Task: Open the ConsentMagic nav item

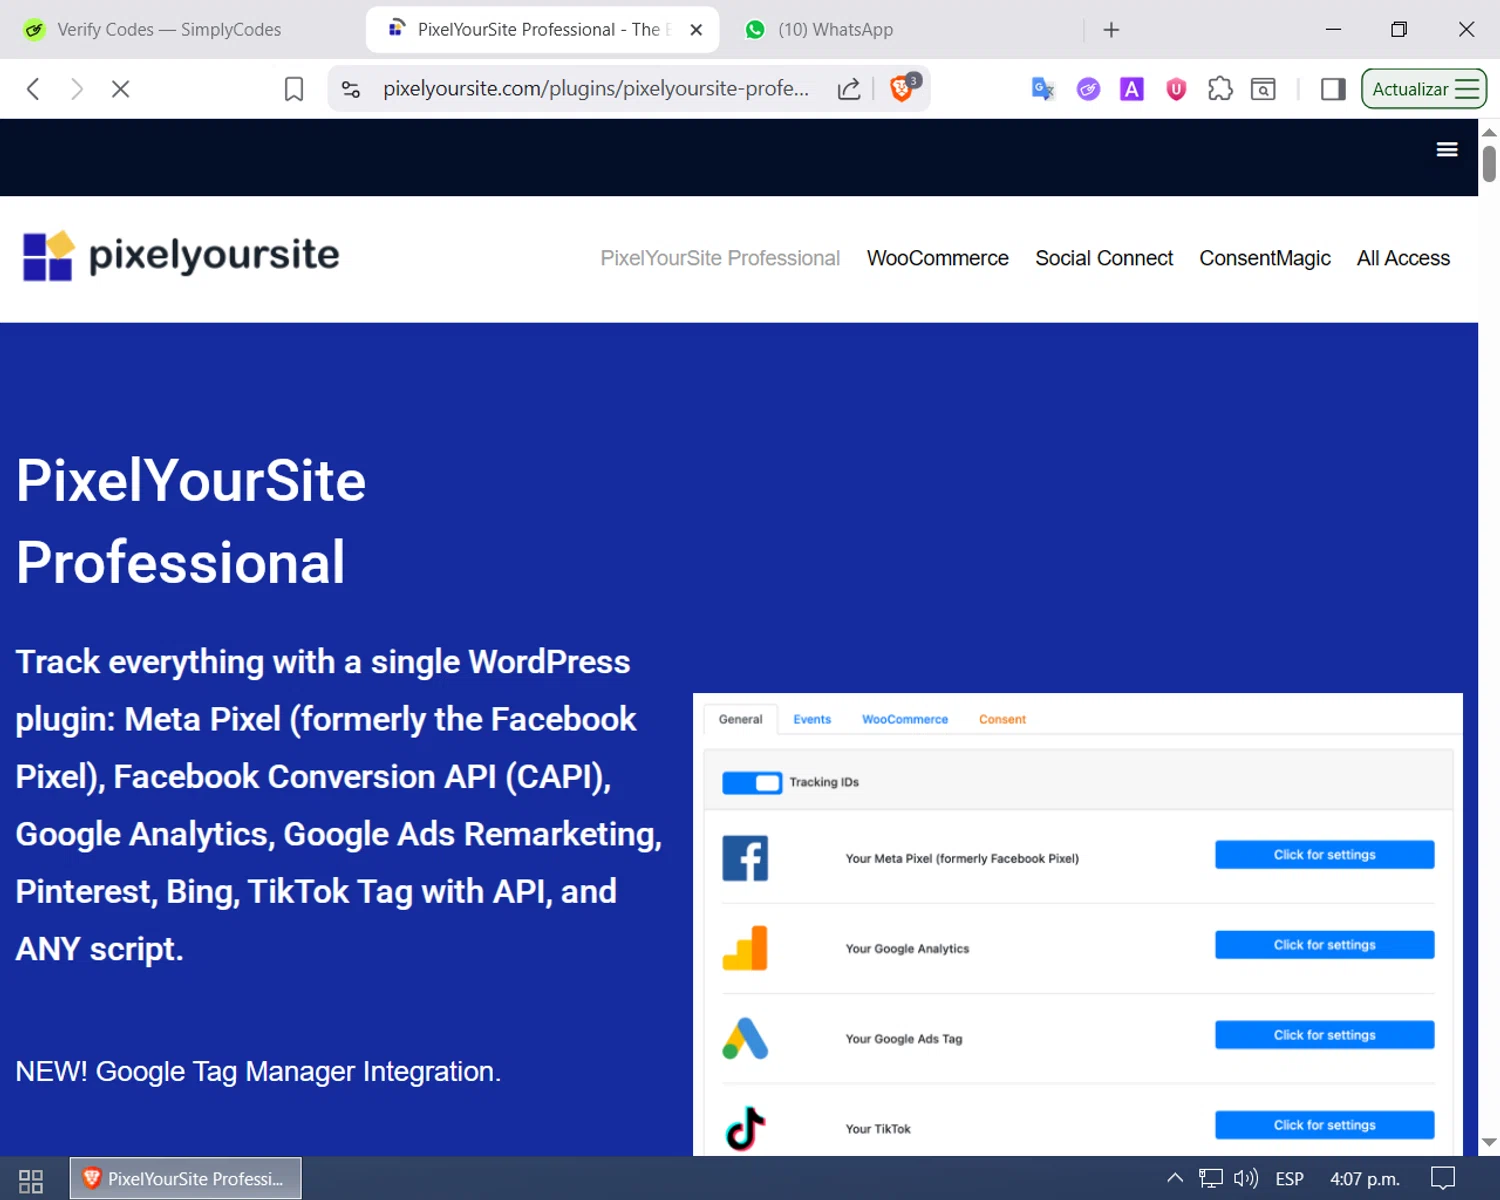Action: 1265,258
